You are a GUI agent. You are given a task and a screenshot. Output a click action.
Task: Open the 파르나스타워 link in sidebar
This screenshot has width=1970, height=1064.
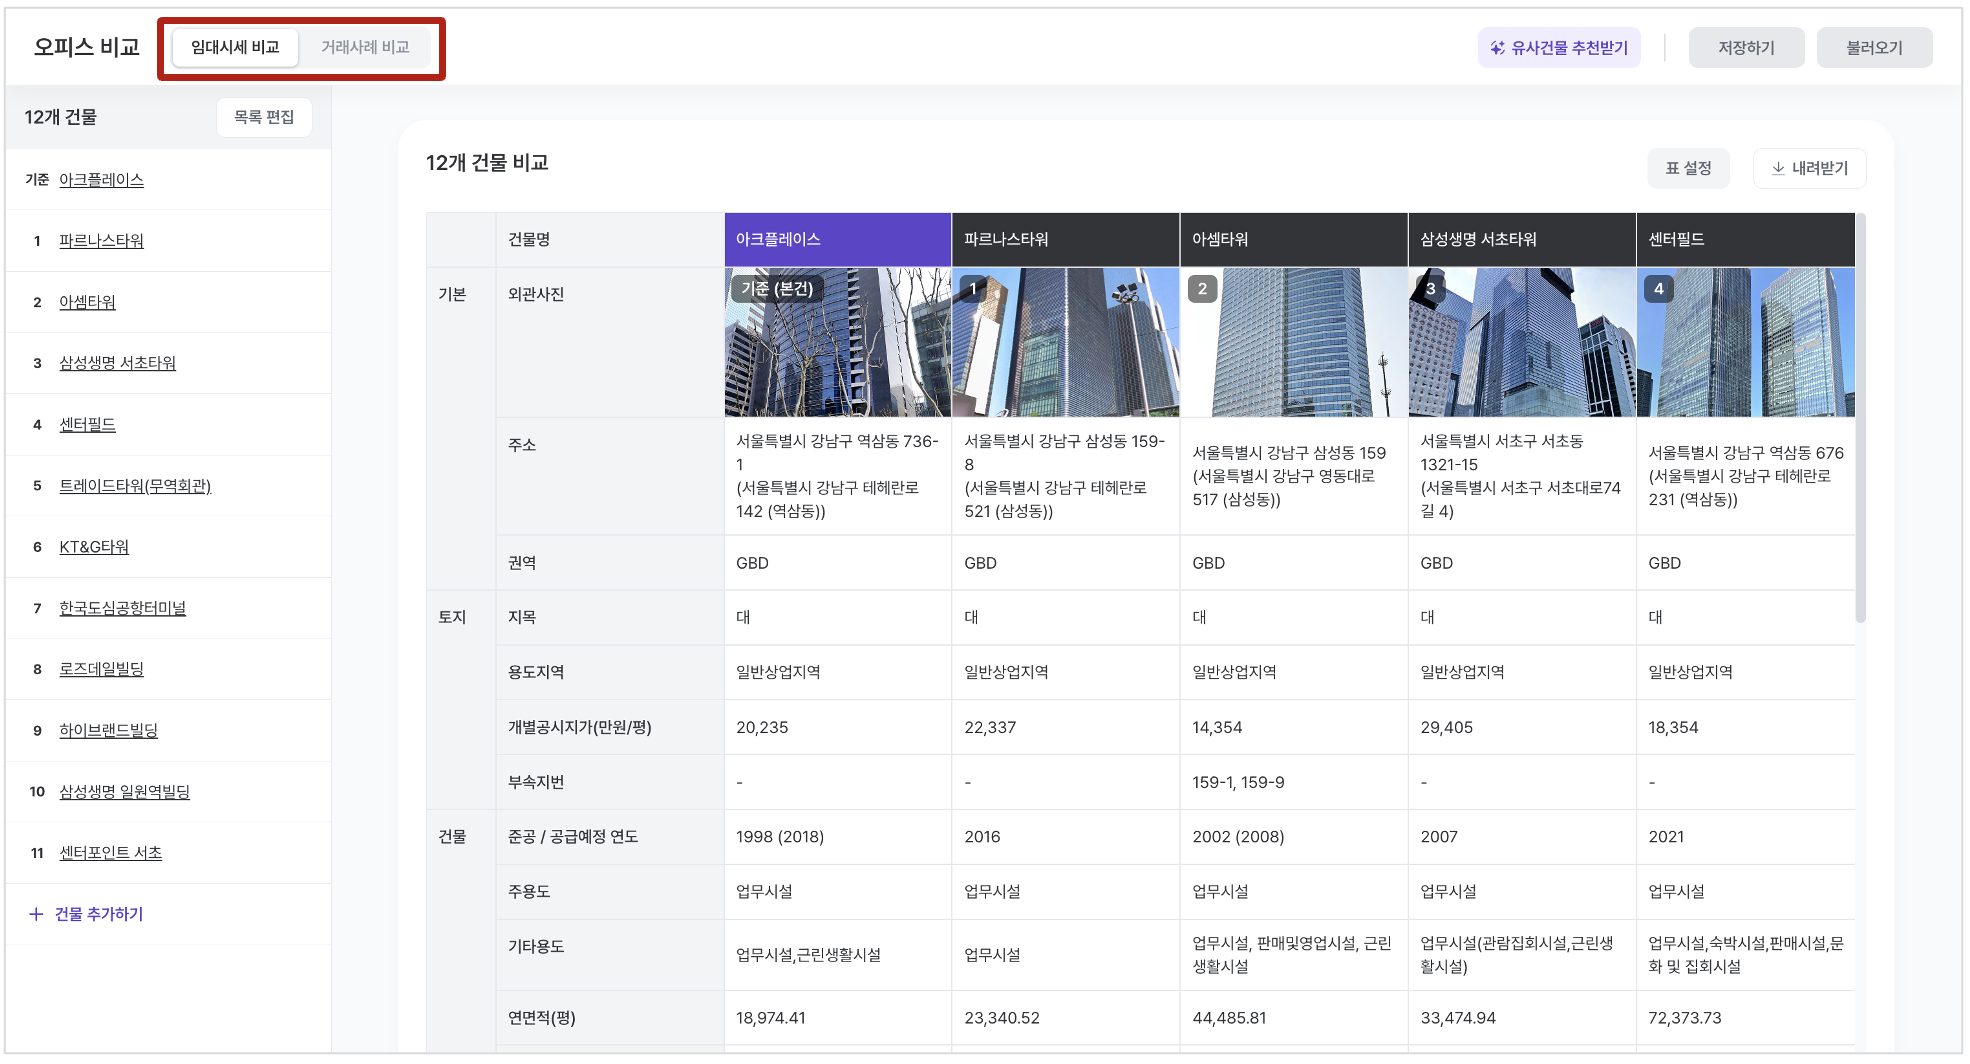click(101, 241)
